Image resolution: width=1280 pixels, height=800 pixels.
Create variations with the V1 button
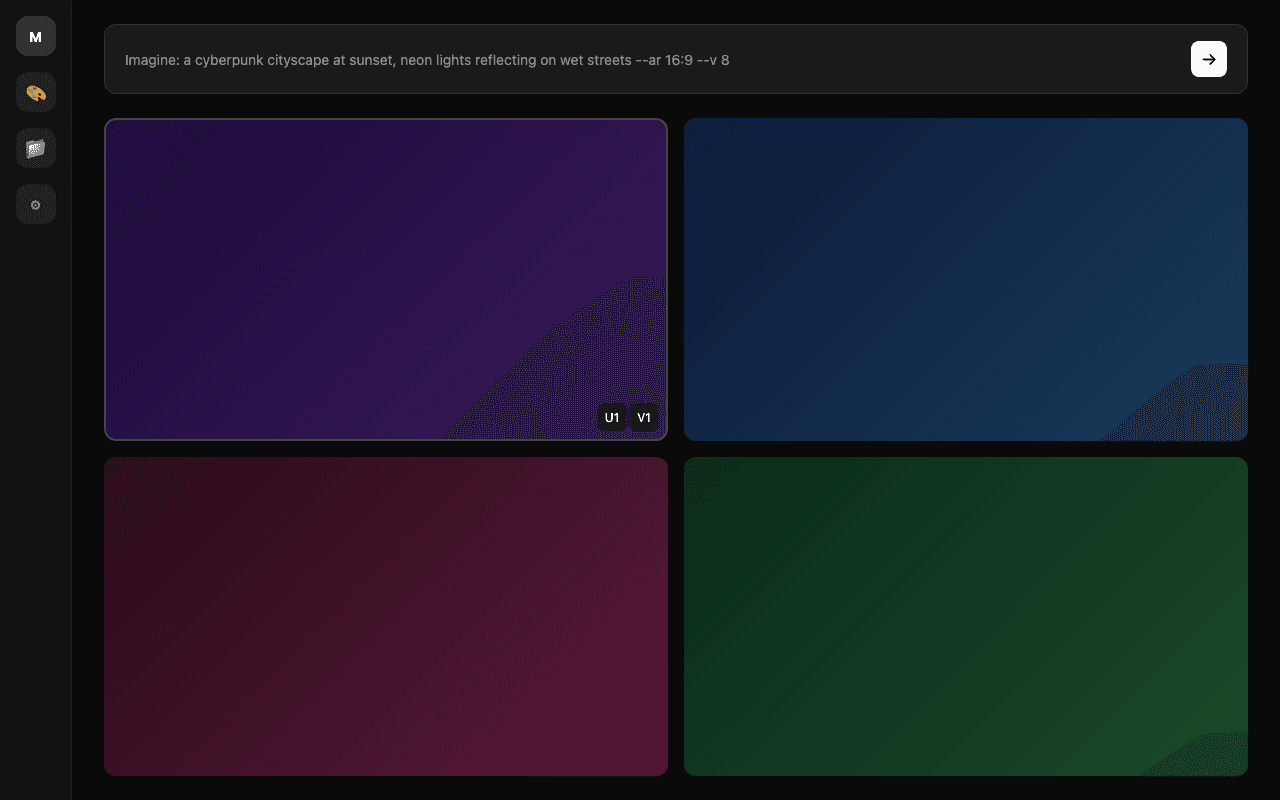[644, 417]
